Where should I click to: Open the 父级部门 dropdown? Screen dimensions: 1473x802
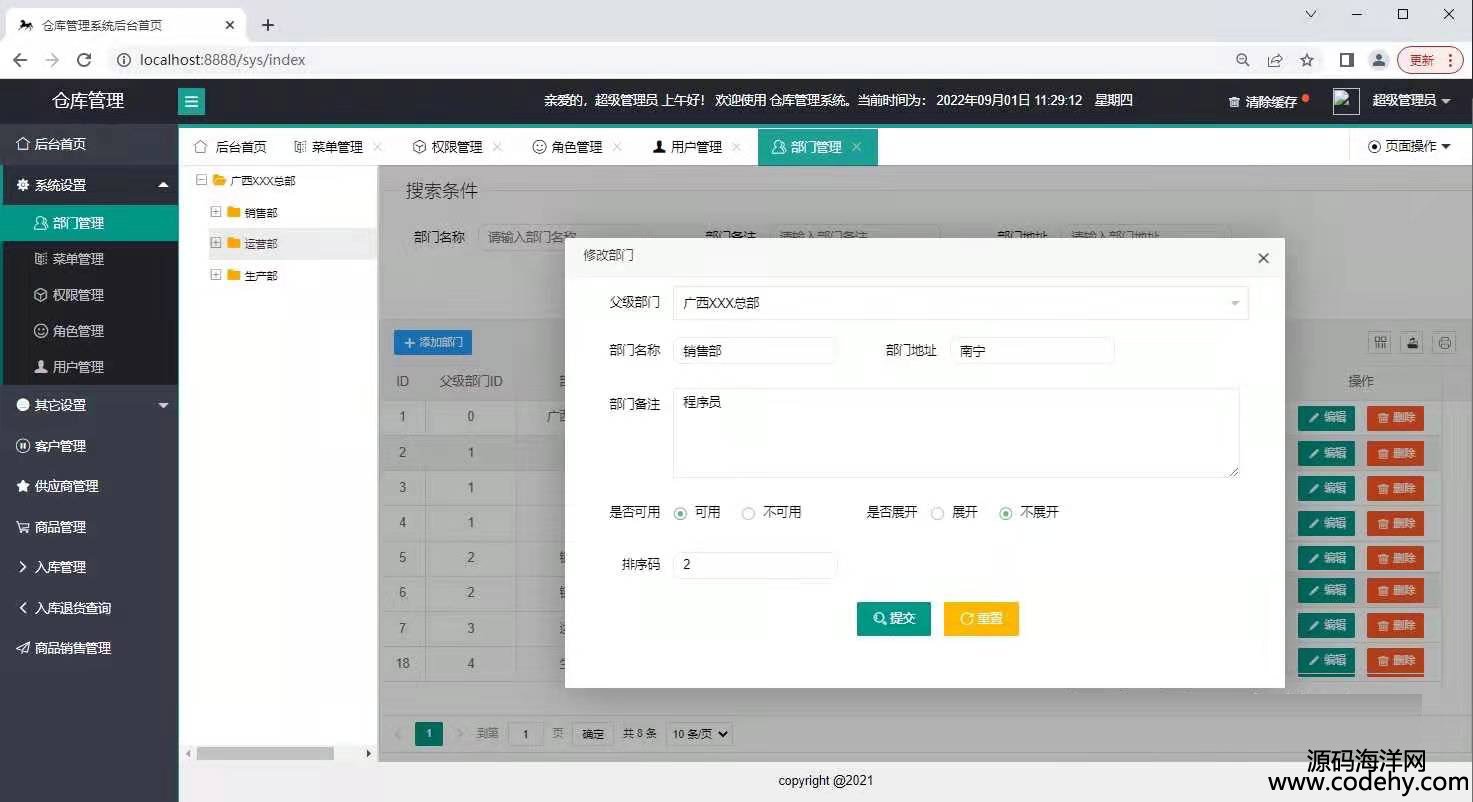click(960, 303)
